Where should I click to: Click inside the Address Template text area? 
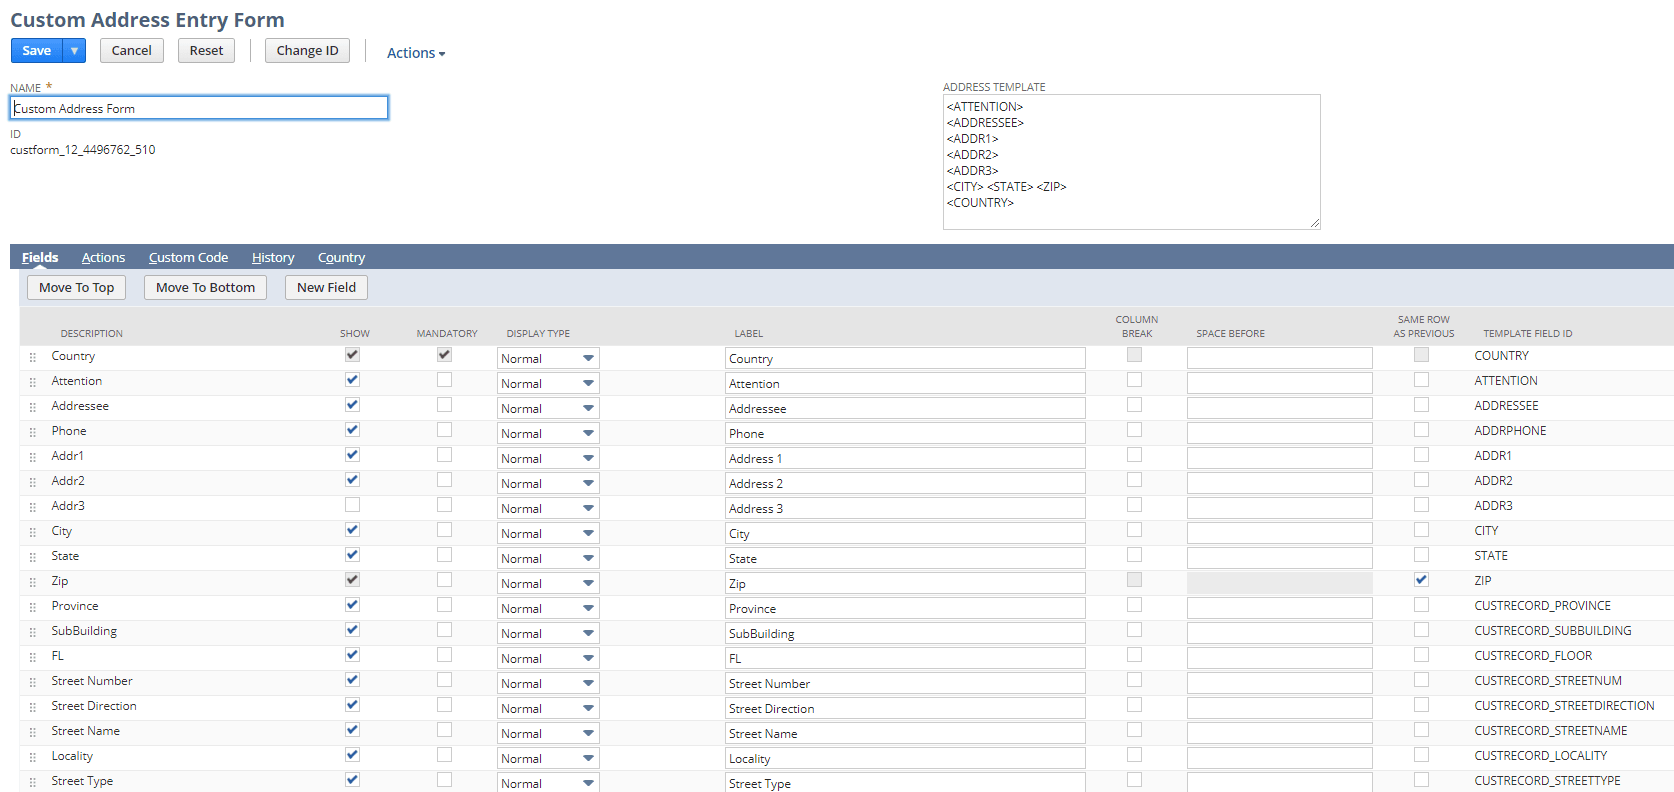click(x=1131, y=162)
